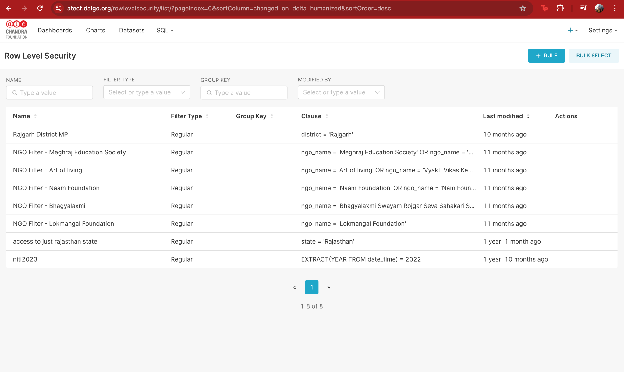The height and width of the screenshot is (372, 624).
Task: Focus the Name search input field
Action: pos(49,93)
